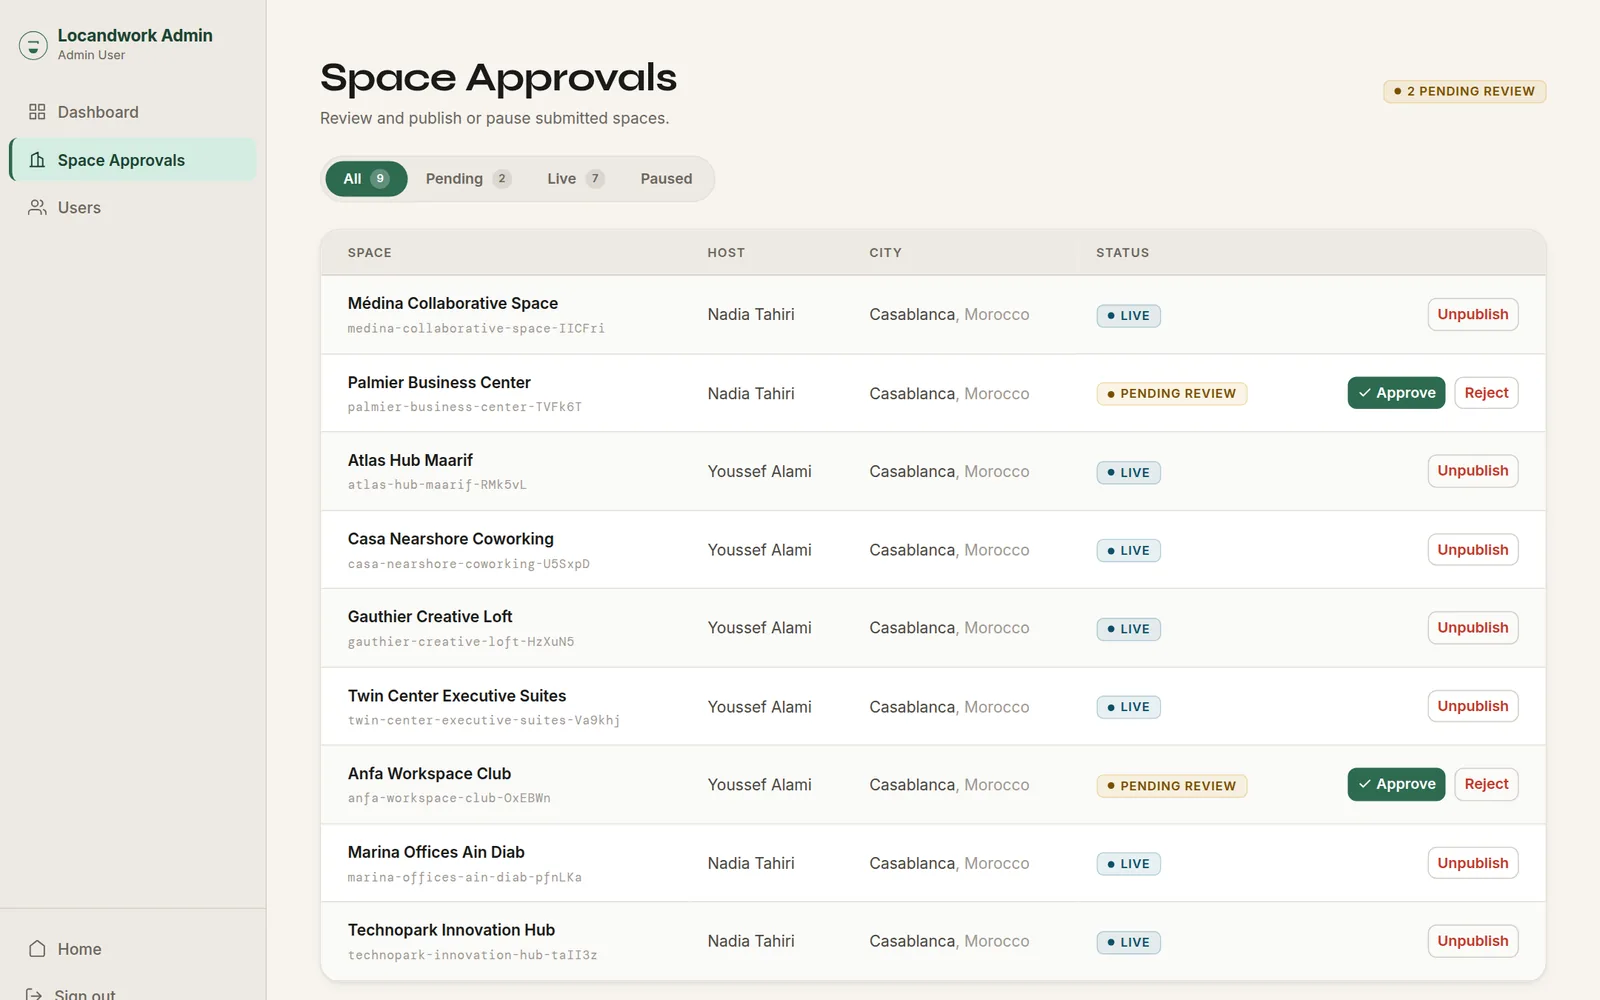Show Pending spaces tab
This screenshot has height=1000, width=1600.
coord(468,179)
